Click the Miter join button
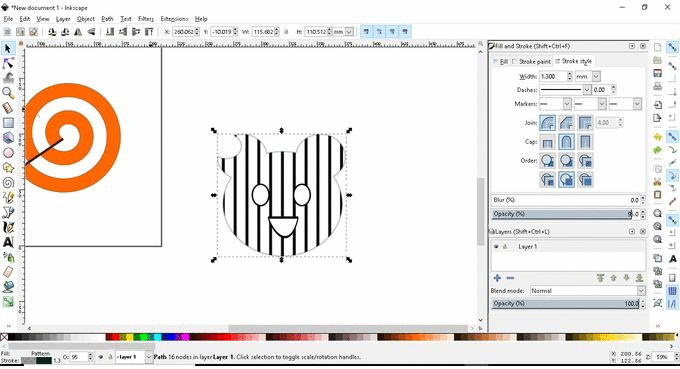The image size is (680, 369). tap(585, 123)
